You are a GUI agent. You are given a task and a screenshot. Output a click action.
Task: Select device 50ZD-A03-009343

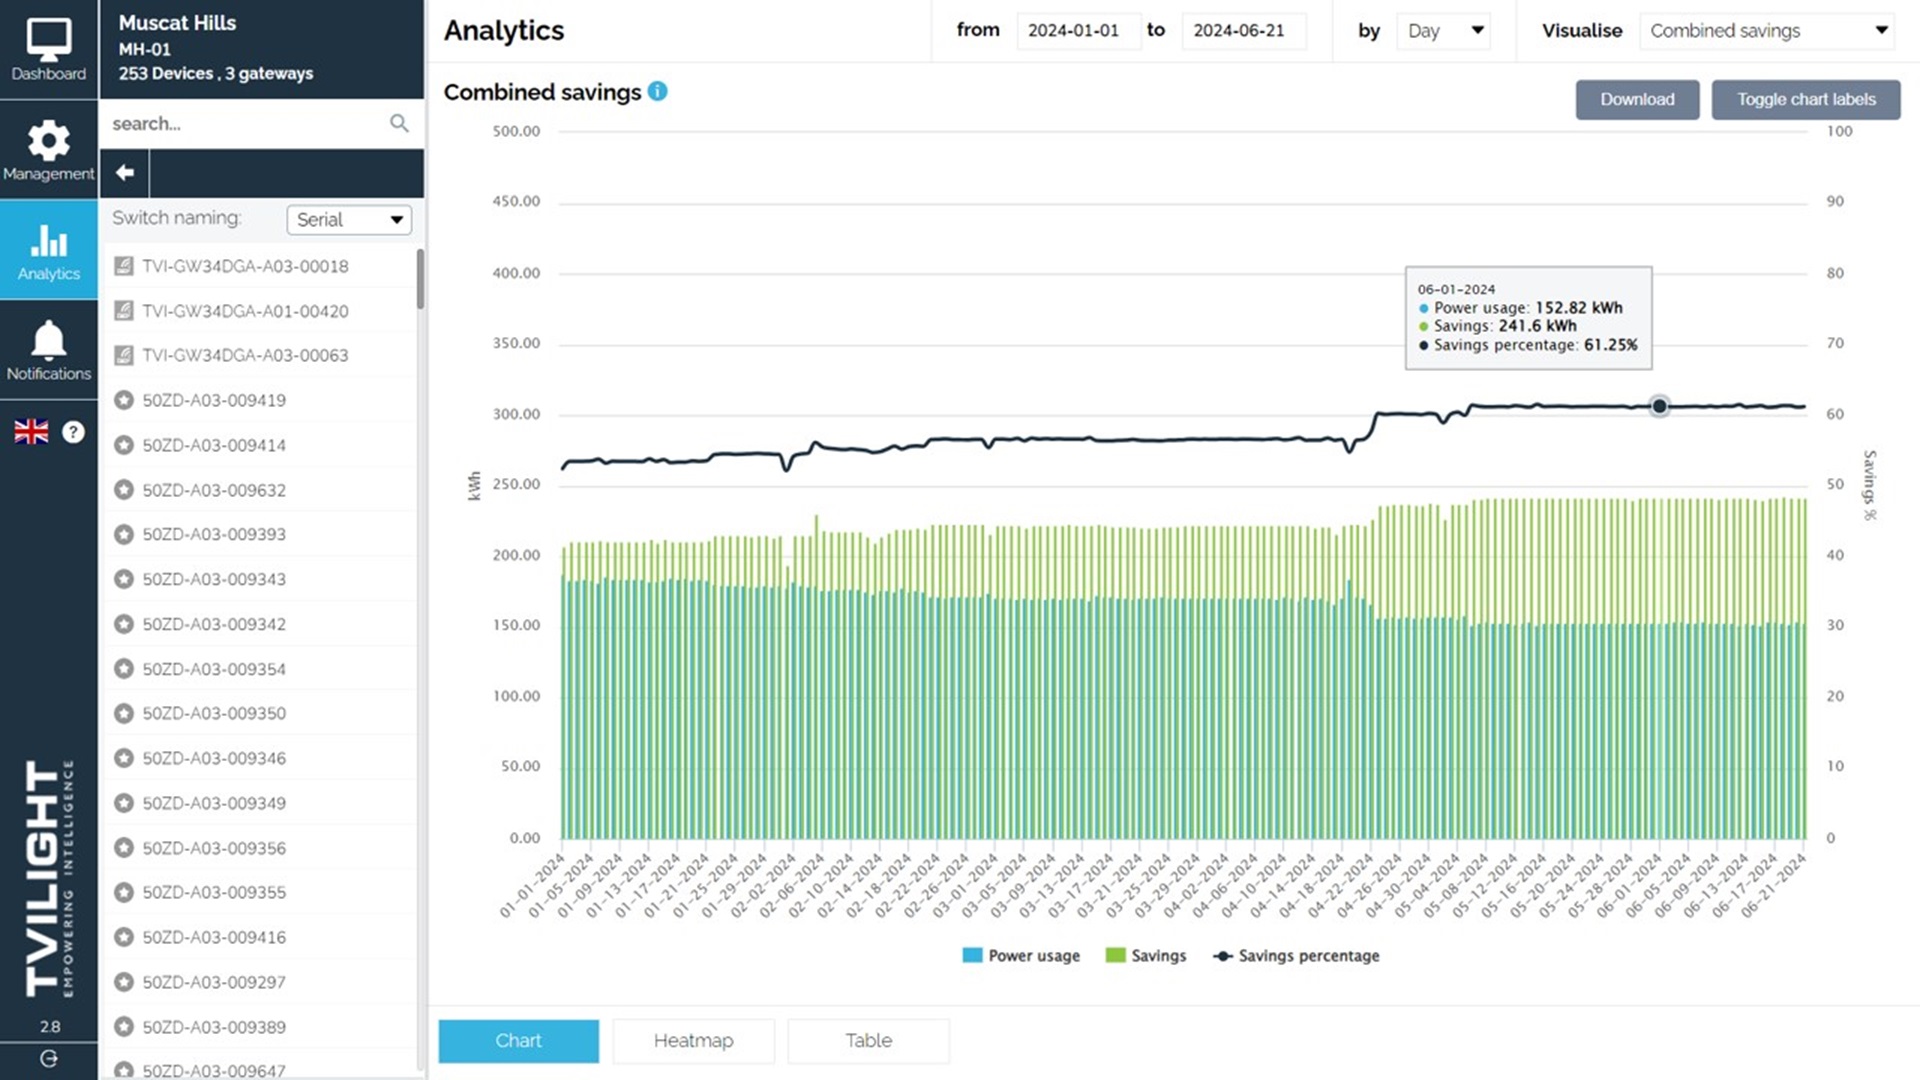pyautogui.click(x=259, y=579)
